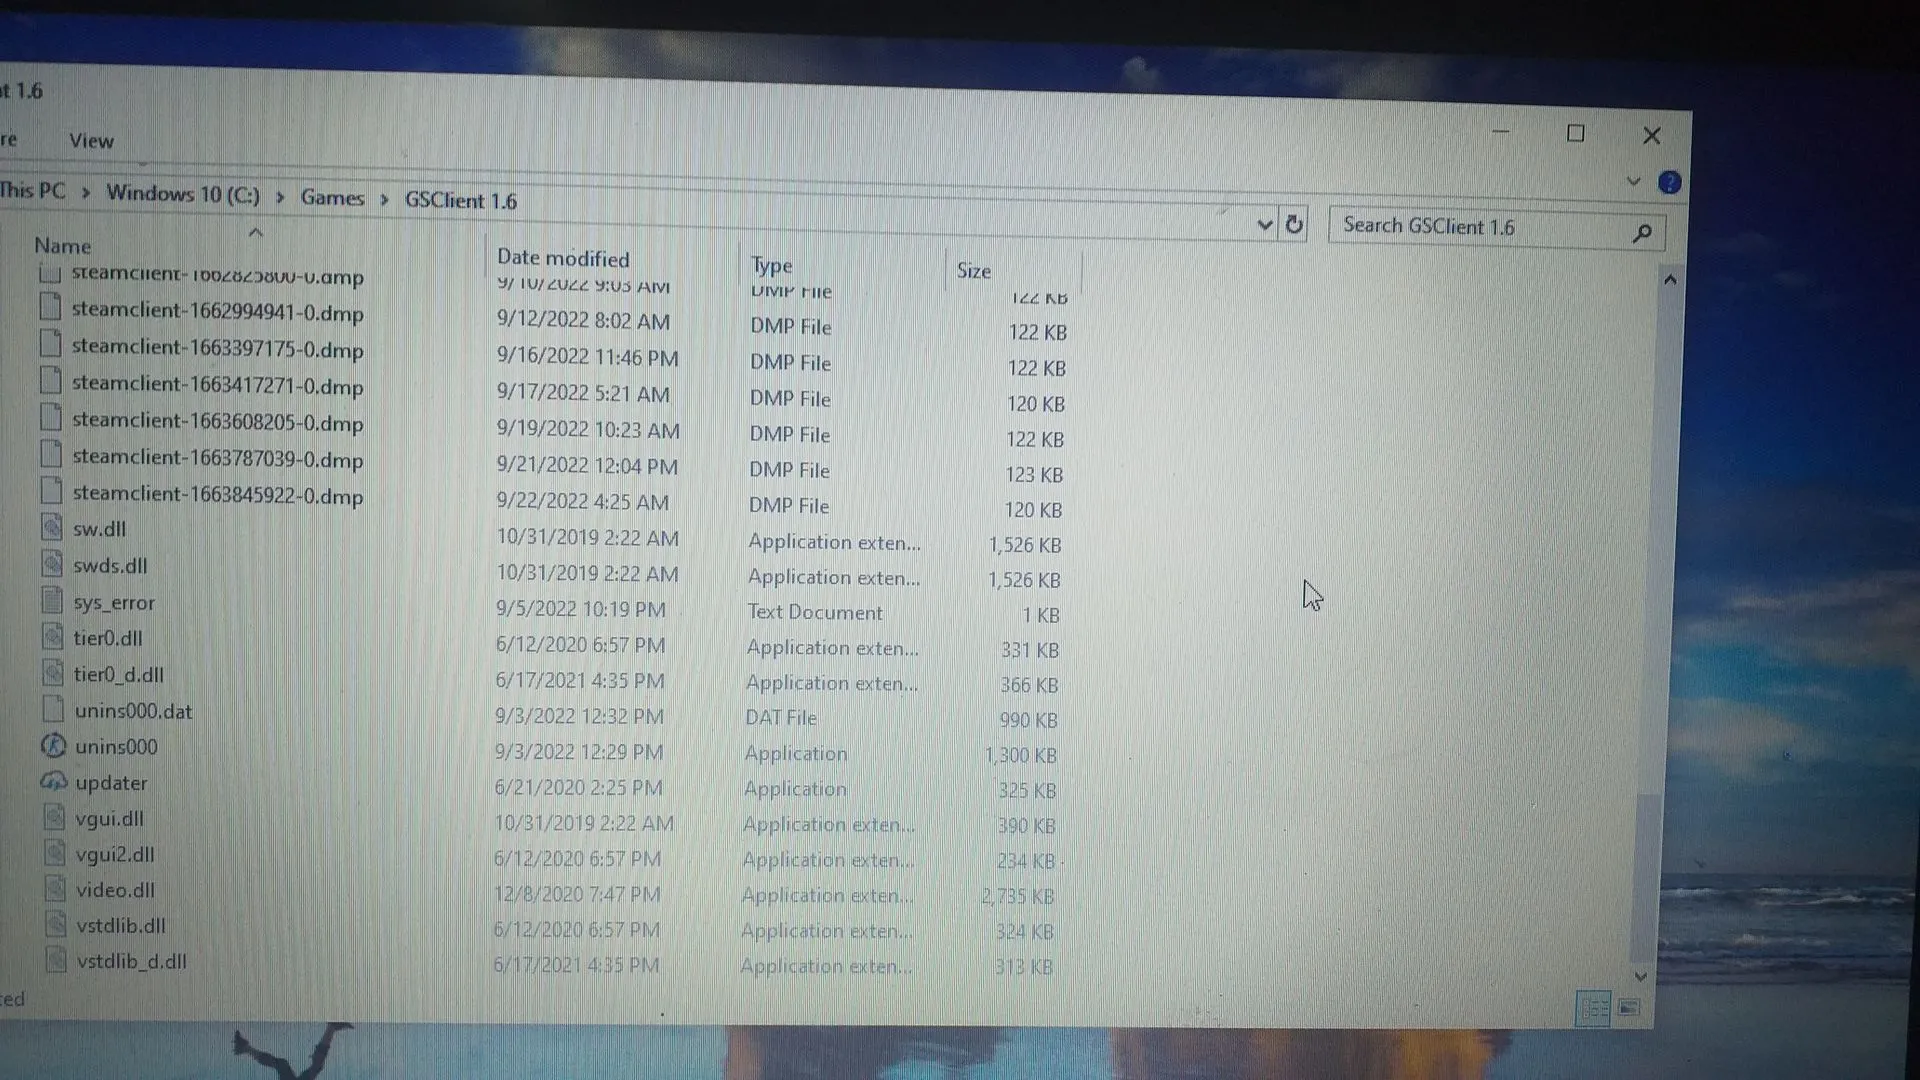
Task: Expand the chevron after Games
Action: point(384,200)
